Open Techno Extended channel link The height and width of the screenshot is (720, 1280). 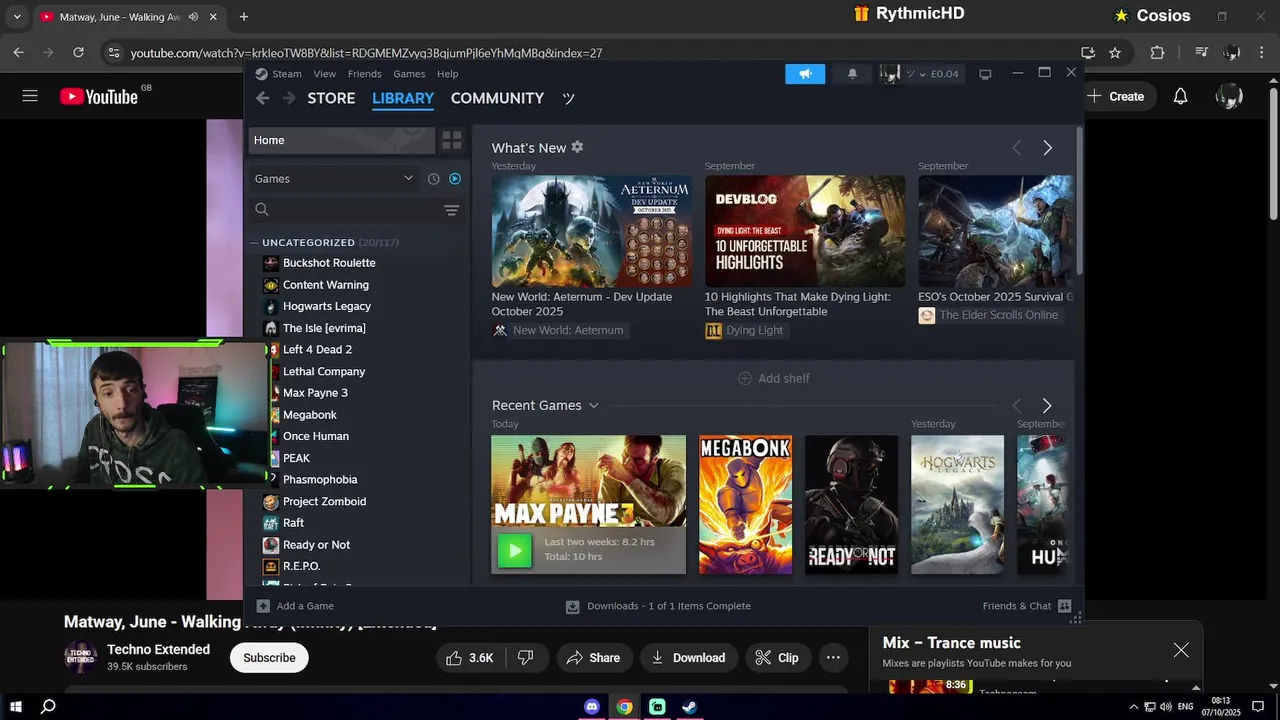pyautogui.click(x=158, y=649)
